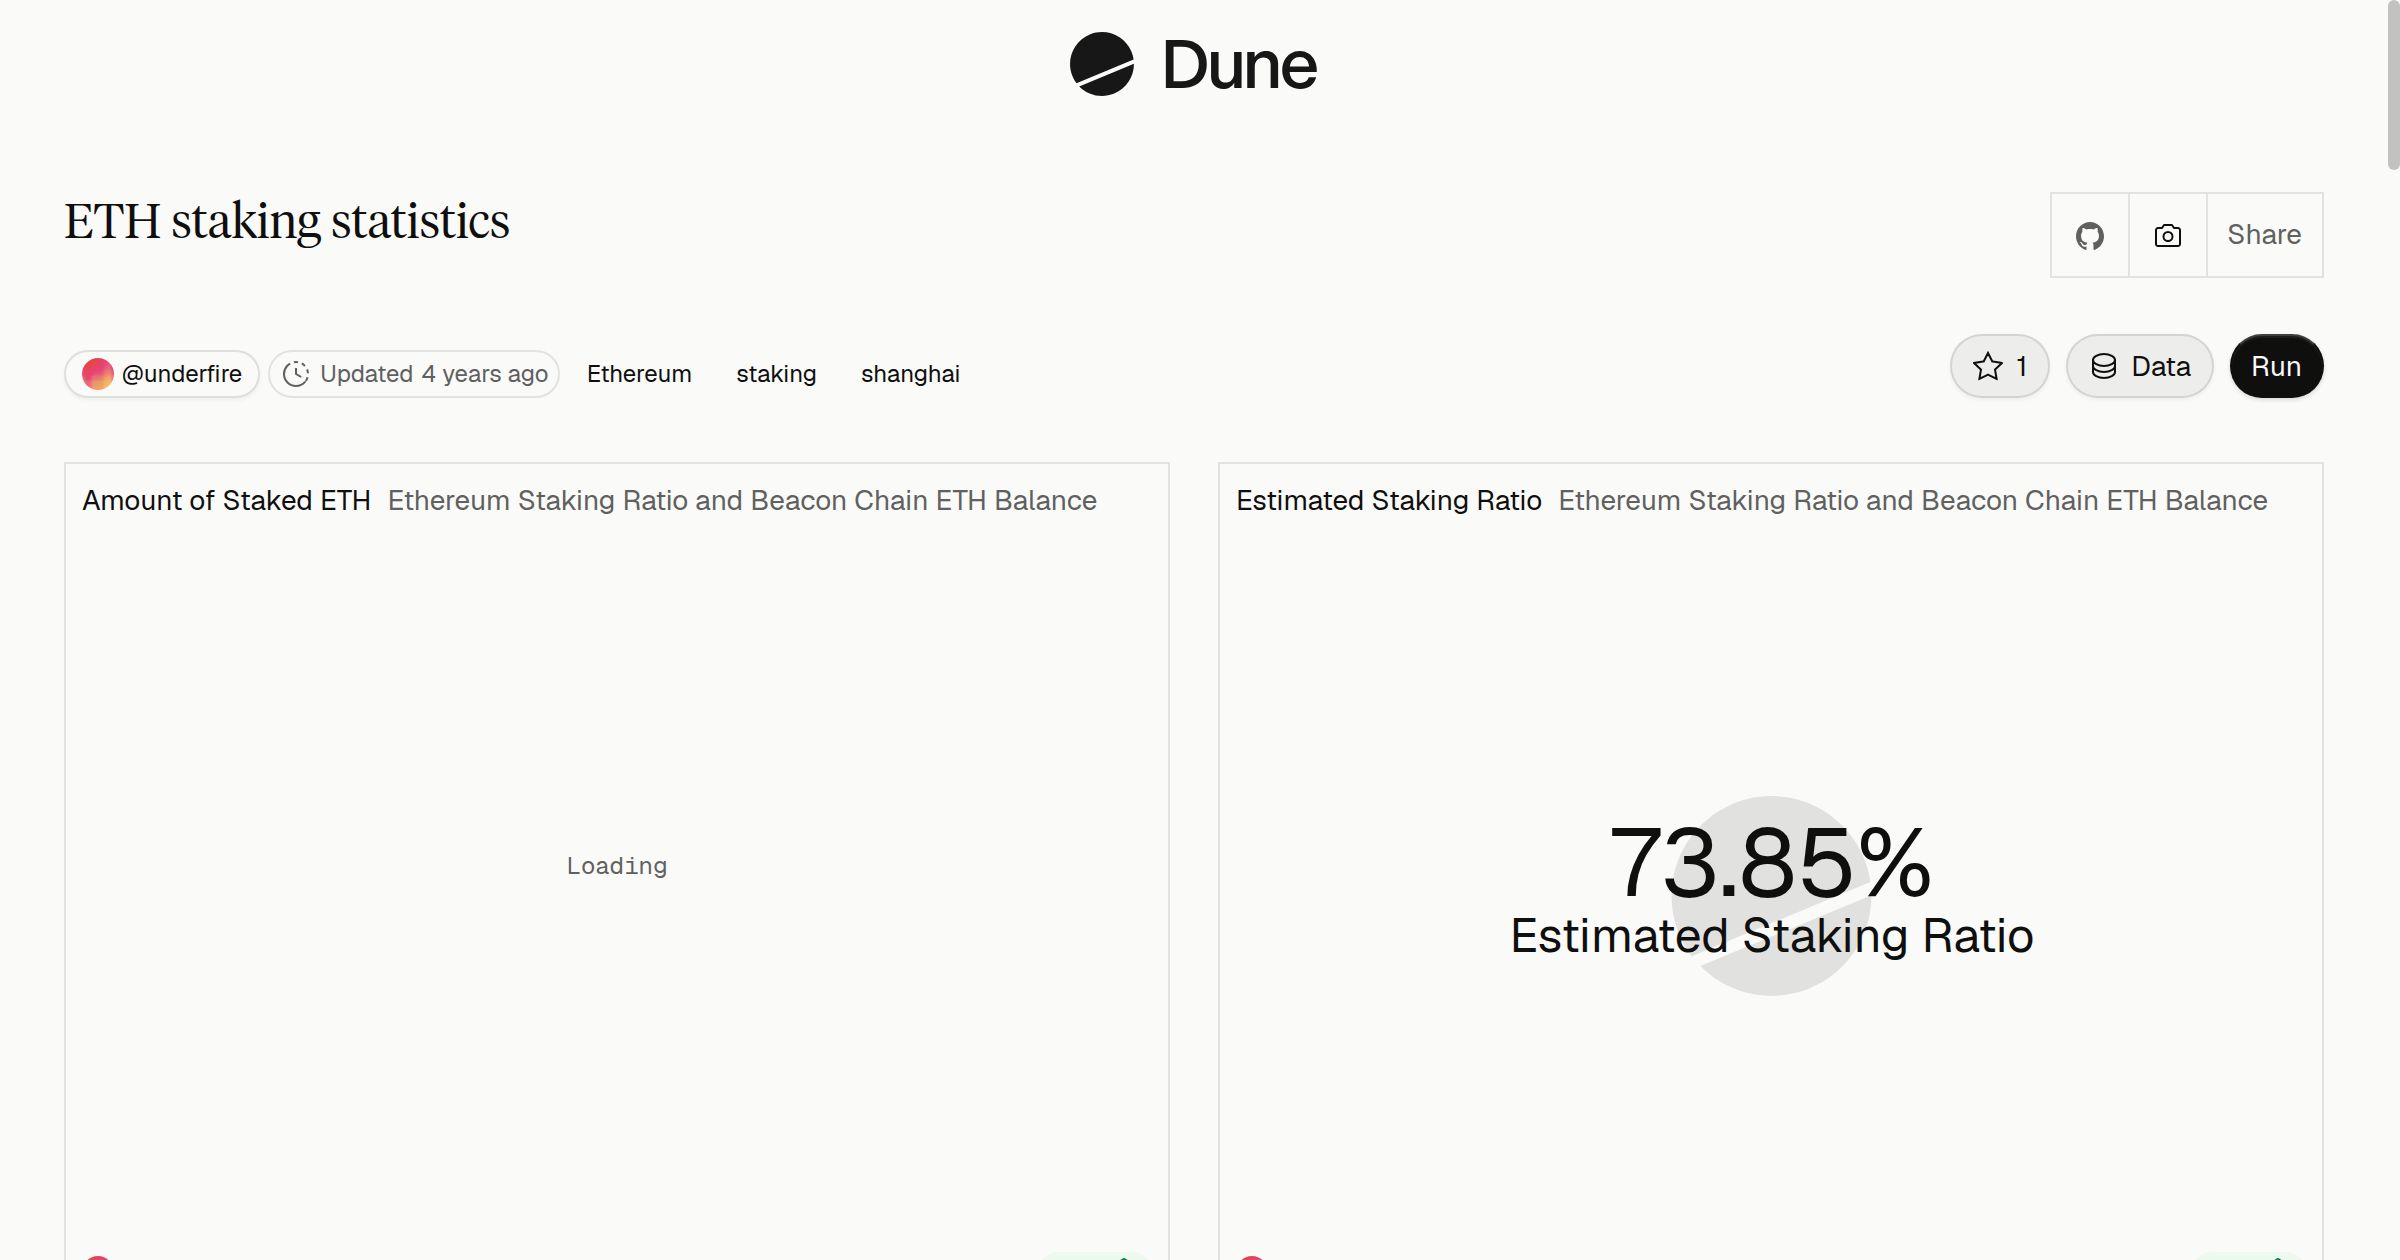
Task: Click the Dune wordmark text
Action: 1239,65
